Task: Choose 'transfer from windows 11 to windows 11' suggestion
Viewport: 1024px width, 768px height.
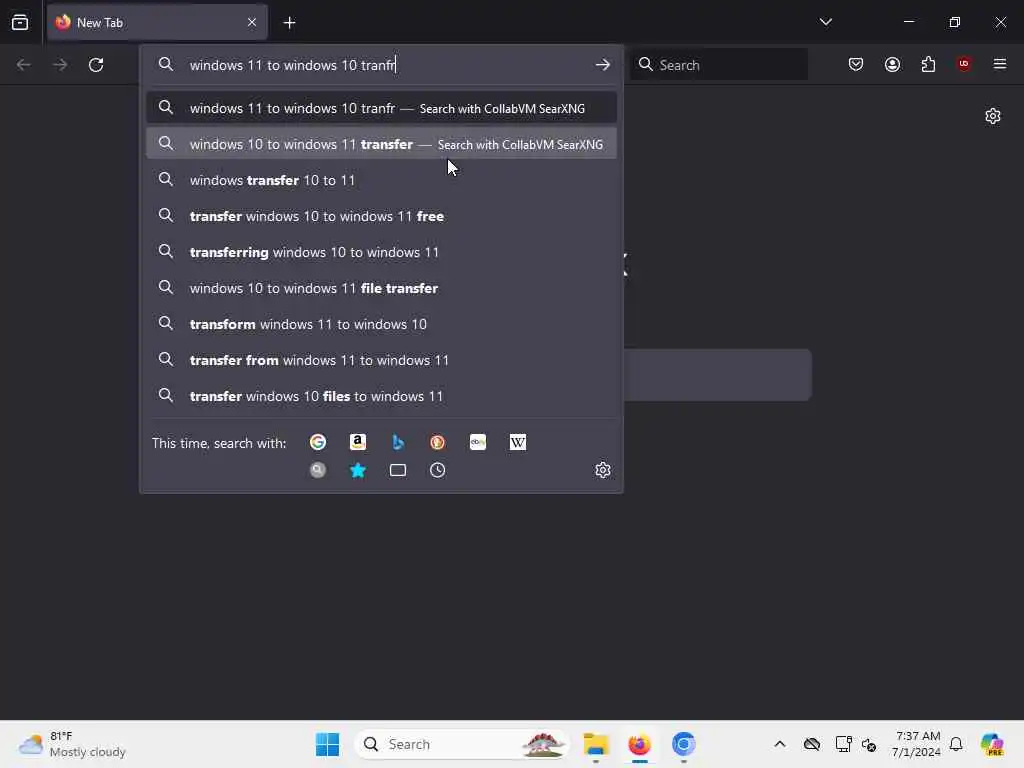Action: click(381, 359)
